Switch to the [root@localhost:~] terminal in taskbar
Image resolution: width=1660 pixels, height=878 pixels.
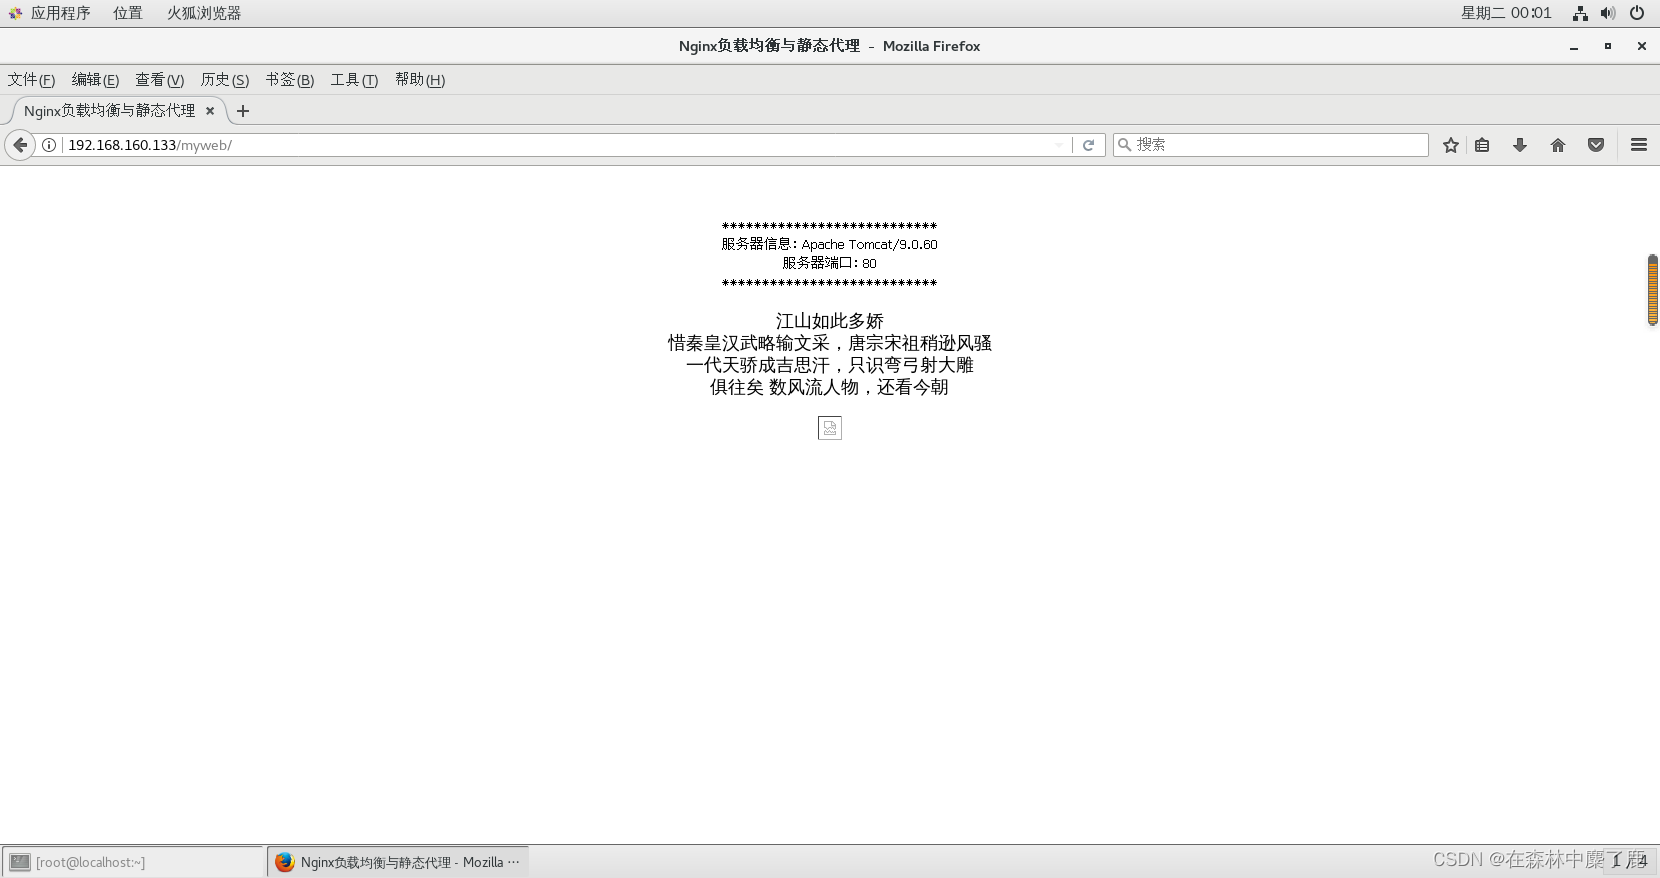click(x=133, y=862)
